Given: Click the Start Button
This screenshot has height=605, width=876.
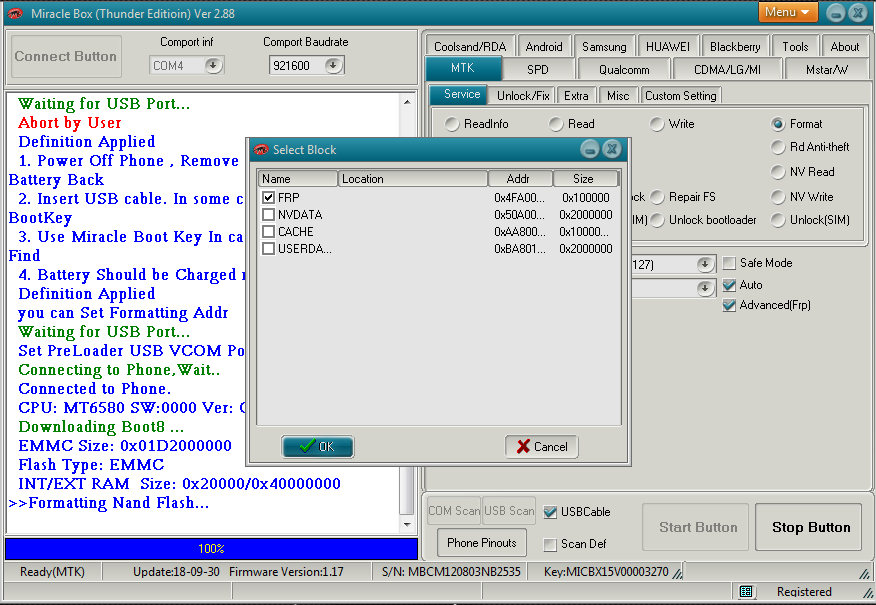Looking at the screenshot, I should coord(698,527).
